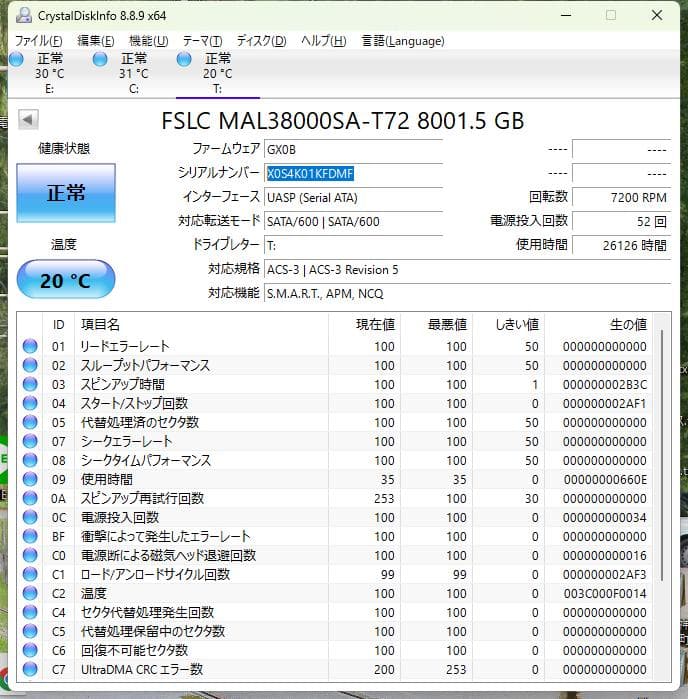688x699 pixels.
Task: Click the 20 °C temperature button
Action: pos(66,280)
